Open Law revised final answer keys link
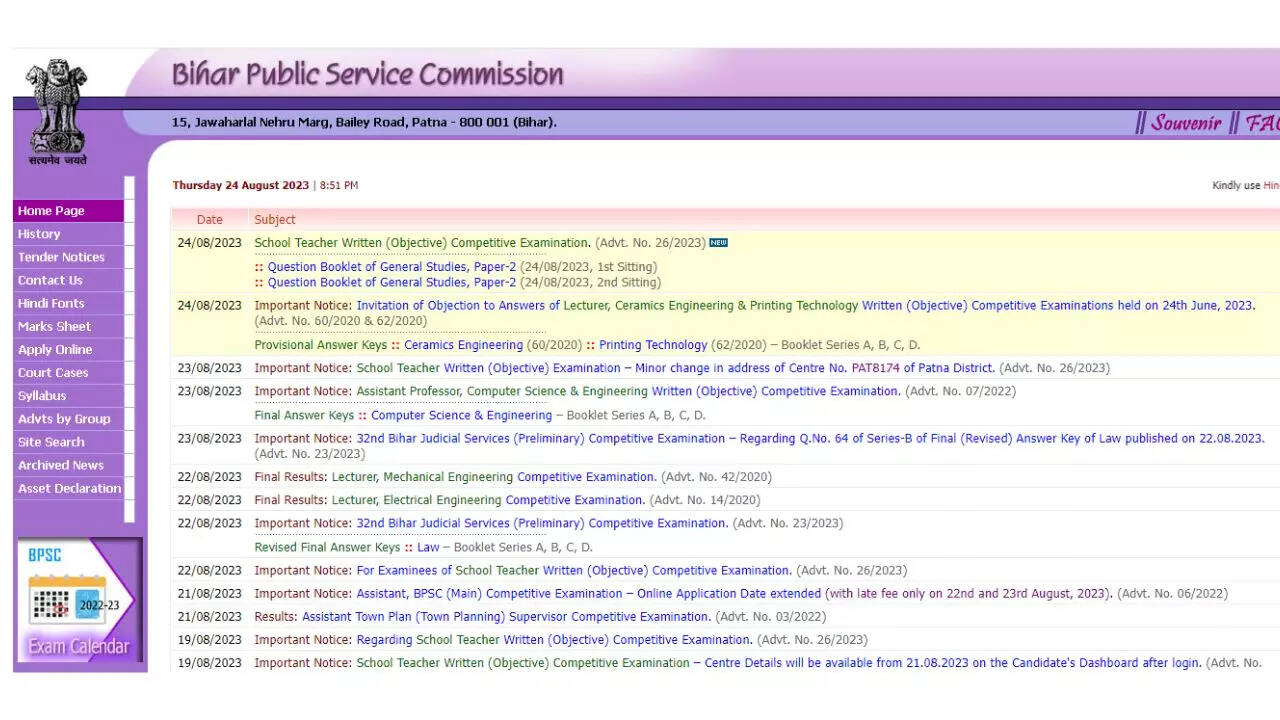 (x=428, y=547)
